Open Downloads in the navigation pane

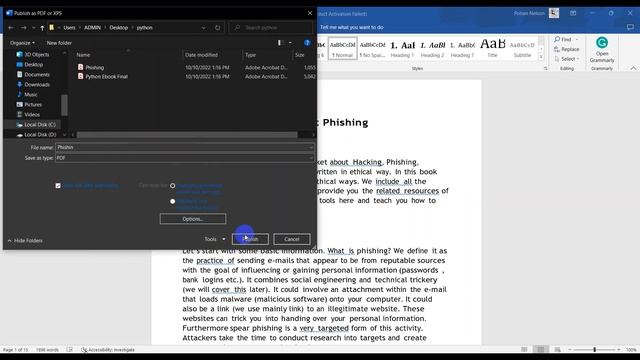tap(33, 84)
